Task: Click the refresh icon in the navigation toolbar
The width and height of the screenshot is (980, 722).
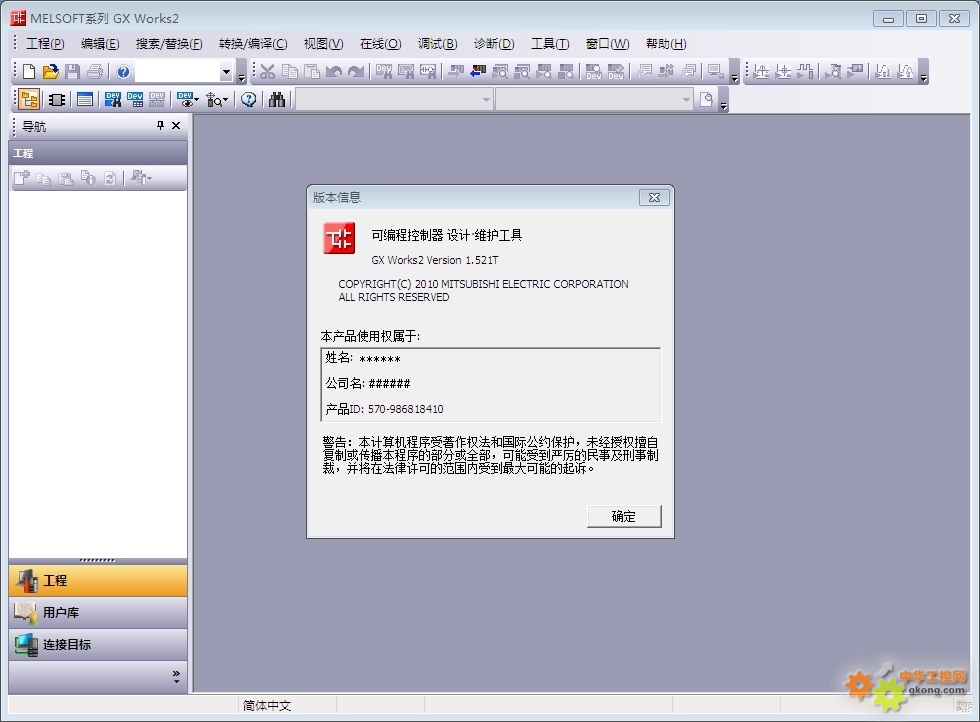Action: point(110,178)
